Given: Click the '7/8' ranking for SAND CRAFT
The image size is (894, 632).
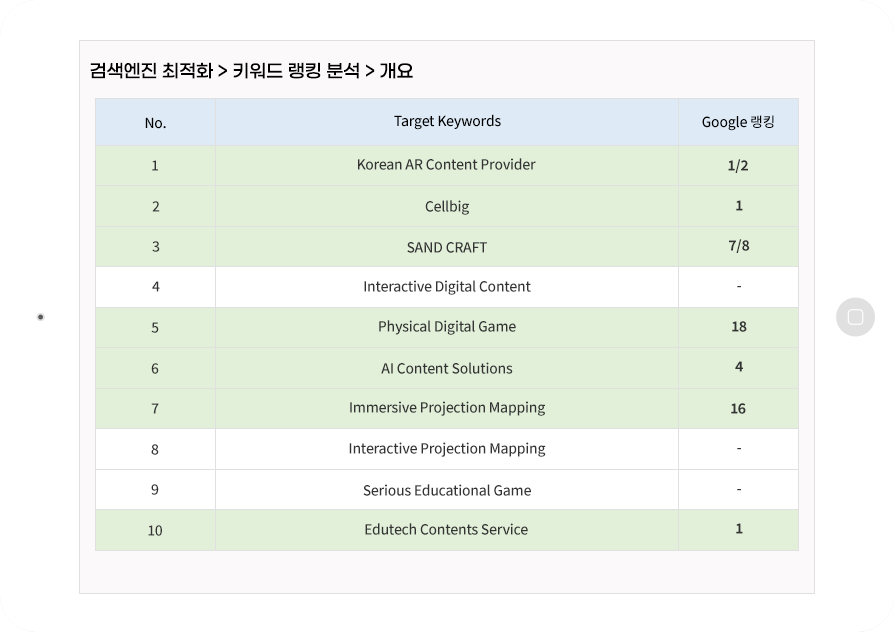Looking at the screenshot, I should [x=739, y=246].
